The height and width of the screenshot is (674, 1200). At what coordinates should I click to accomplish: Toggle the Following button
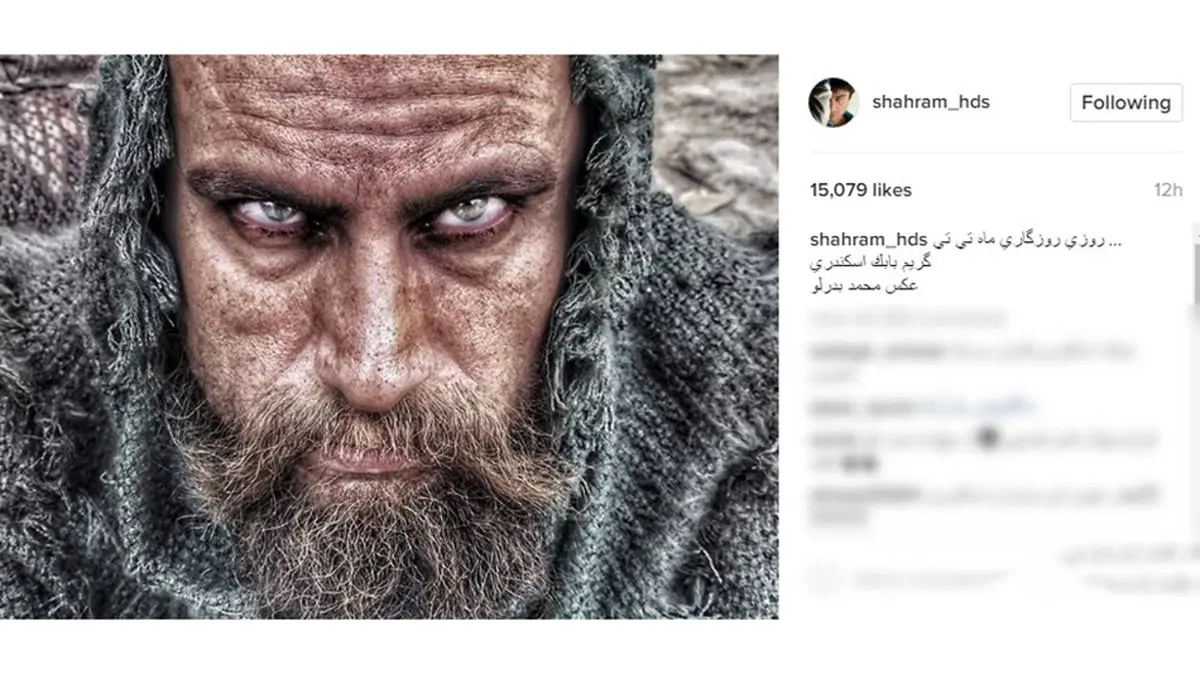(1125, 103)
